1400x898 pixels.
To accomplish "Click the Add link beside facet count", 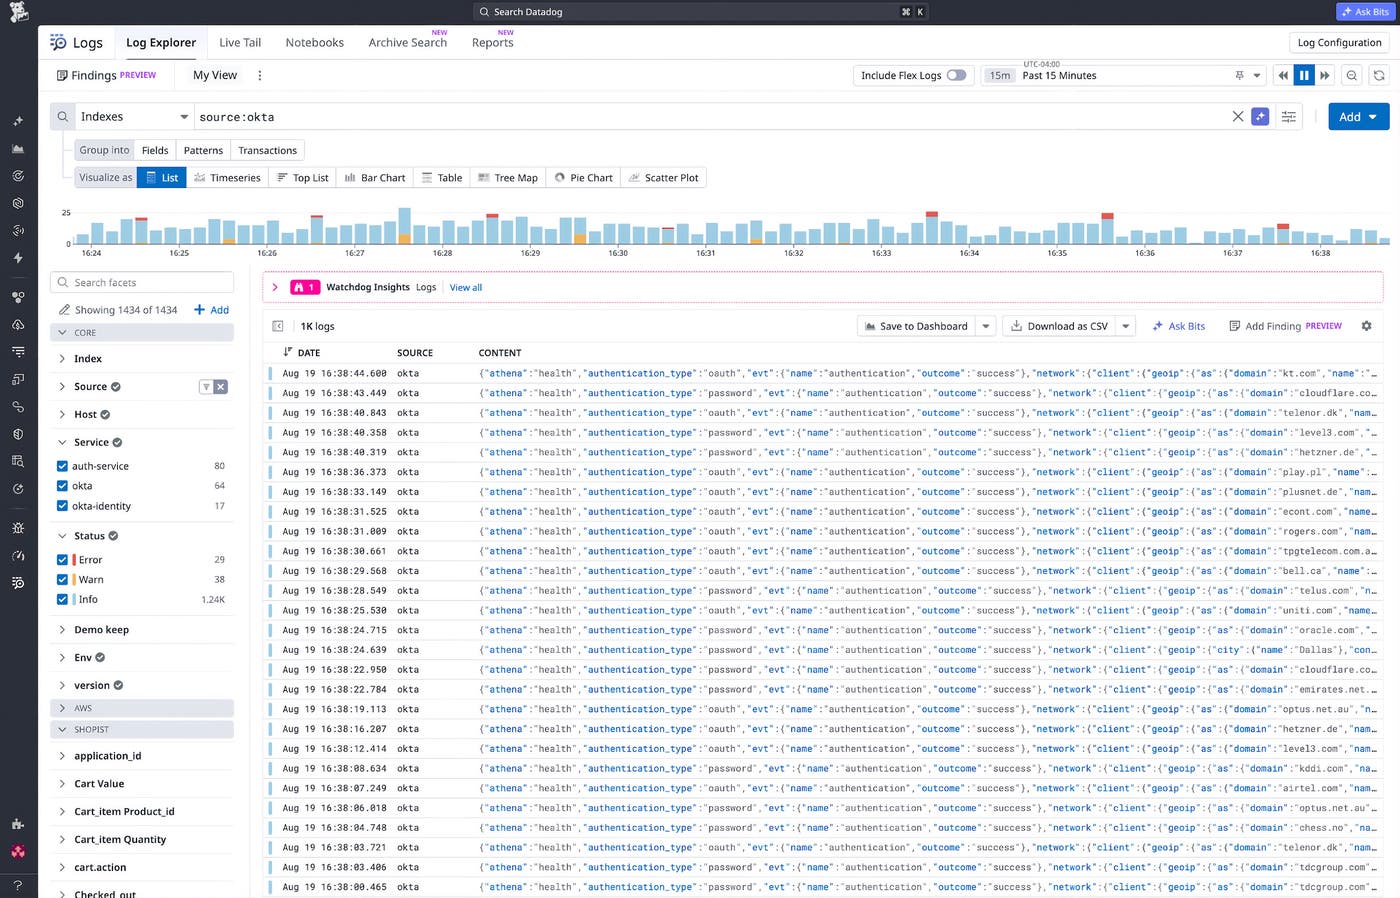I will pyautogui.click(x=212, y=310).
